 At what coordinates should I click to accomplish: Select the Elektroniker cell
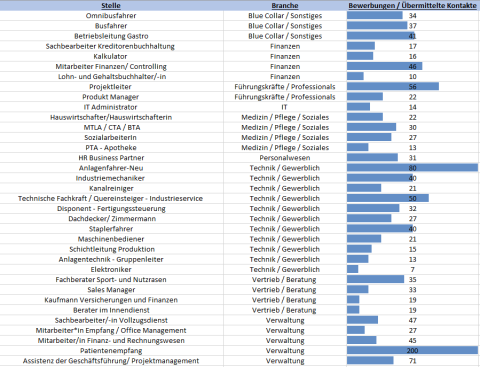111,269
